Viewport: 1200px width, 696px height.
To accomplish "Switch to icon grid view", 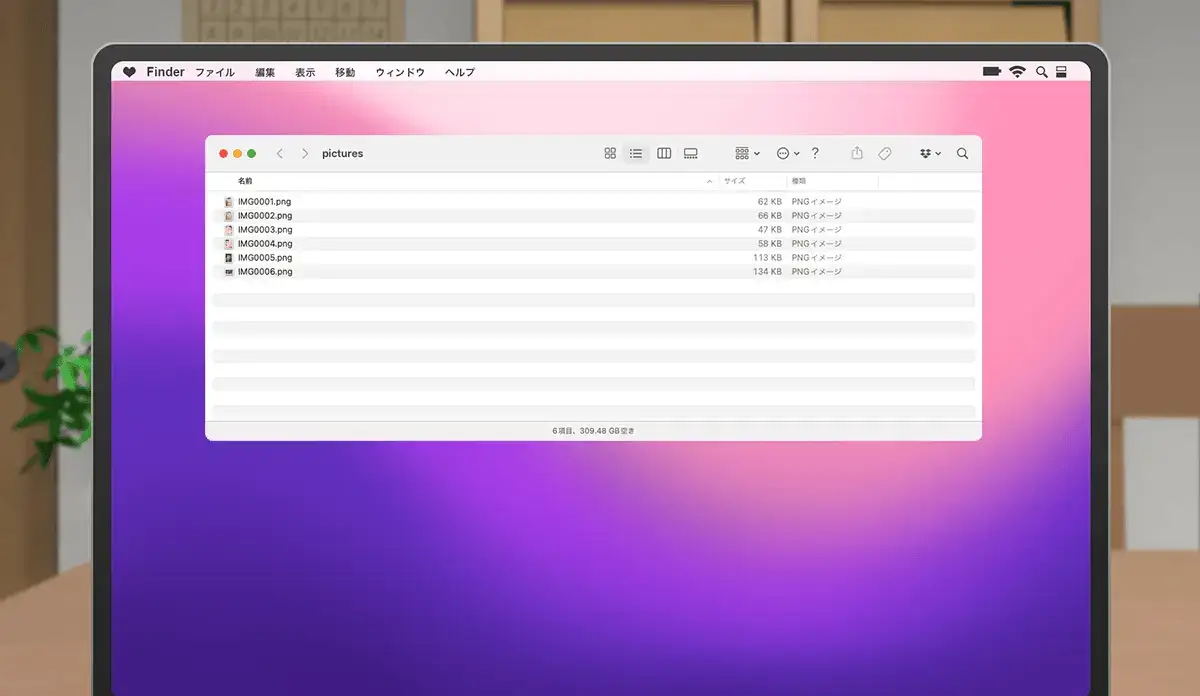I will coord(610,154).
